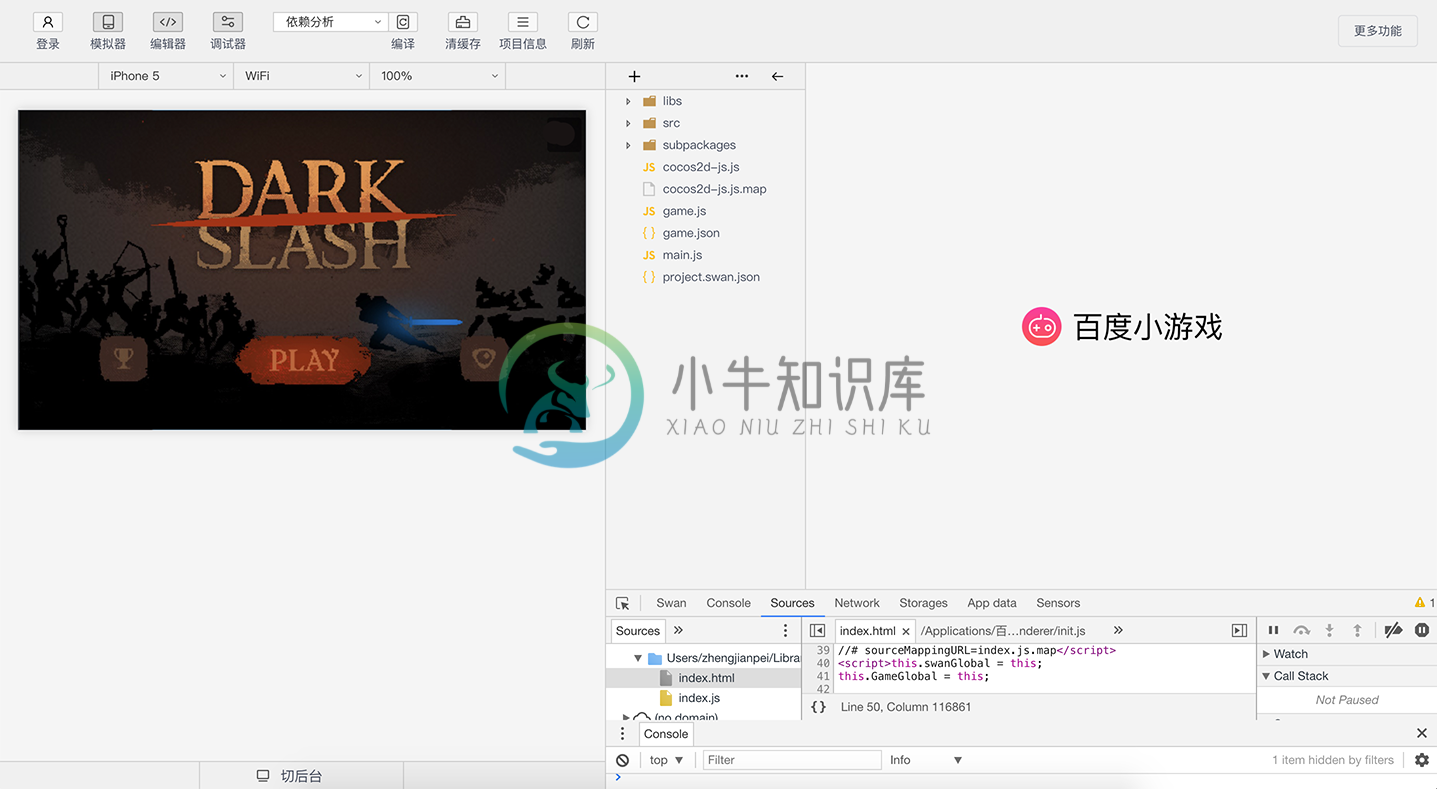Viewport: 1437px width, 789px height.
Task: Click PLAY button in game preview
Action: tap(304, 360)
